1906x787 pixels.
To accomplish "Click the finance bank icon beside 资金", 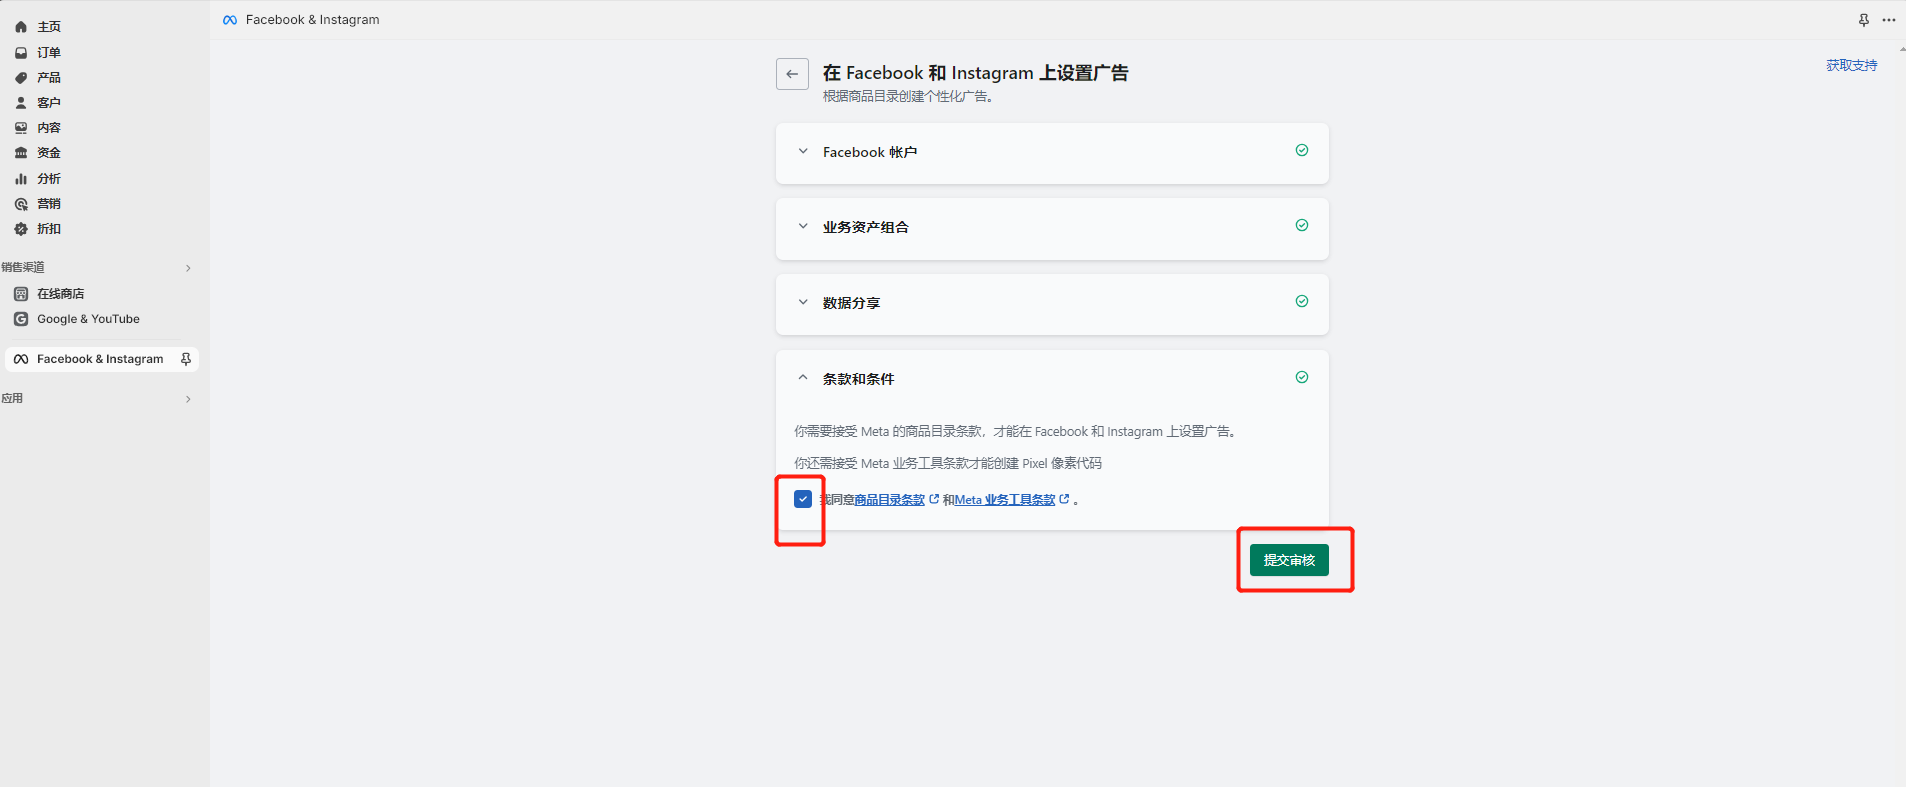I will pos(21,153).
